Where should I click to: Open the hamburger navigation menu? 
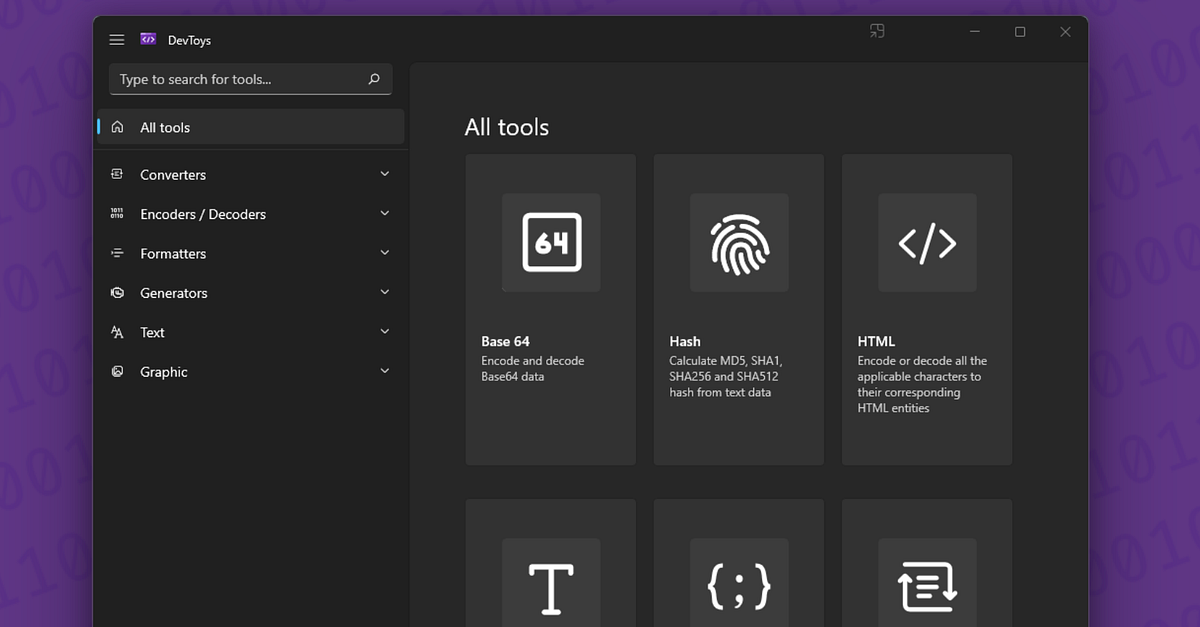(x=117, y=39)
